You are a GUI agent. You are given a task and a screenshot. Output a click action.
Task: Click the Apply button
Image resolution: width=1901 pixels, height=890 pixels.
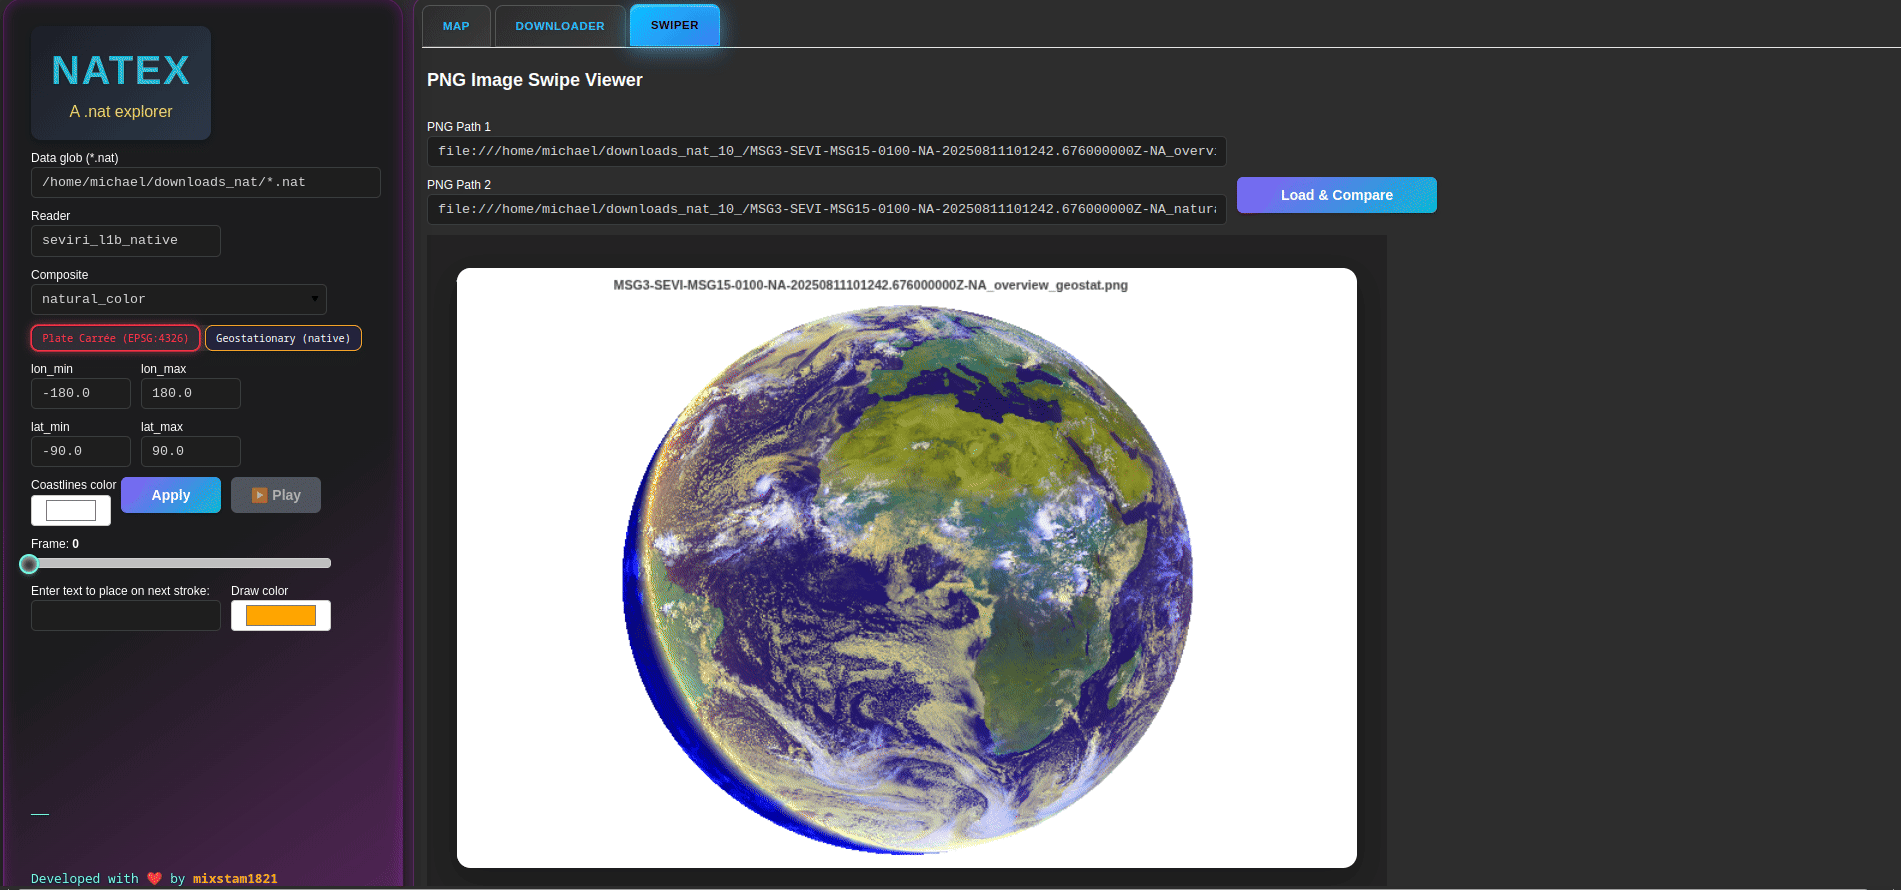(x=171, y=495)
